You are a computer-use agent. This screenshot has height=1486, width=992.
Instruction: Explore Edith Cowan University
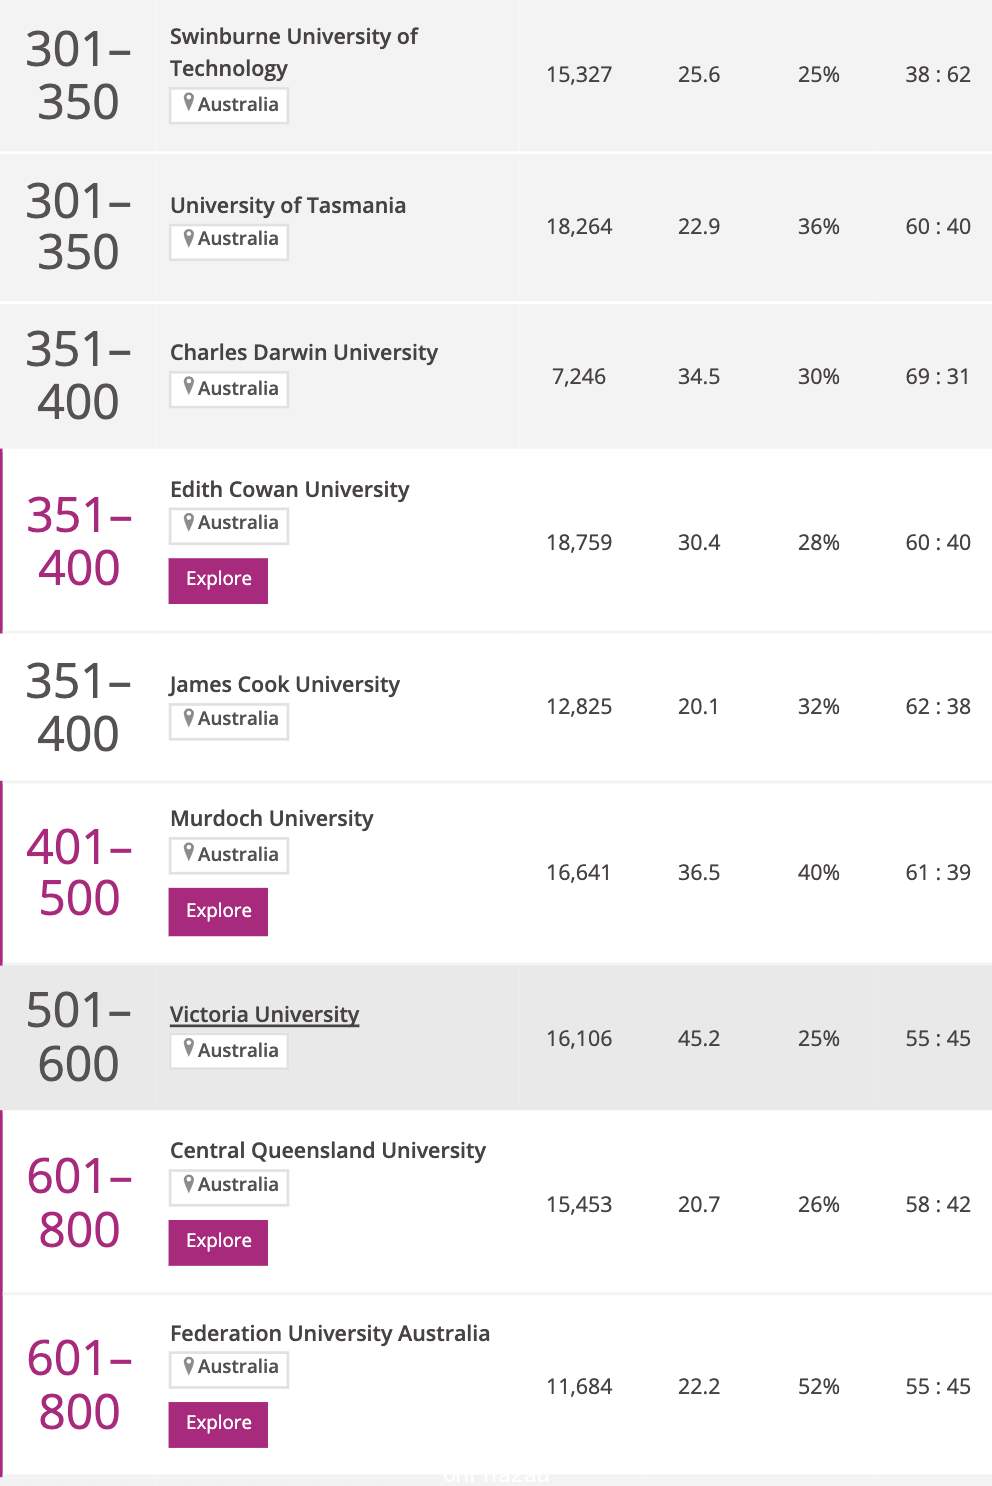(218, 580)
